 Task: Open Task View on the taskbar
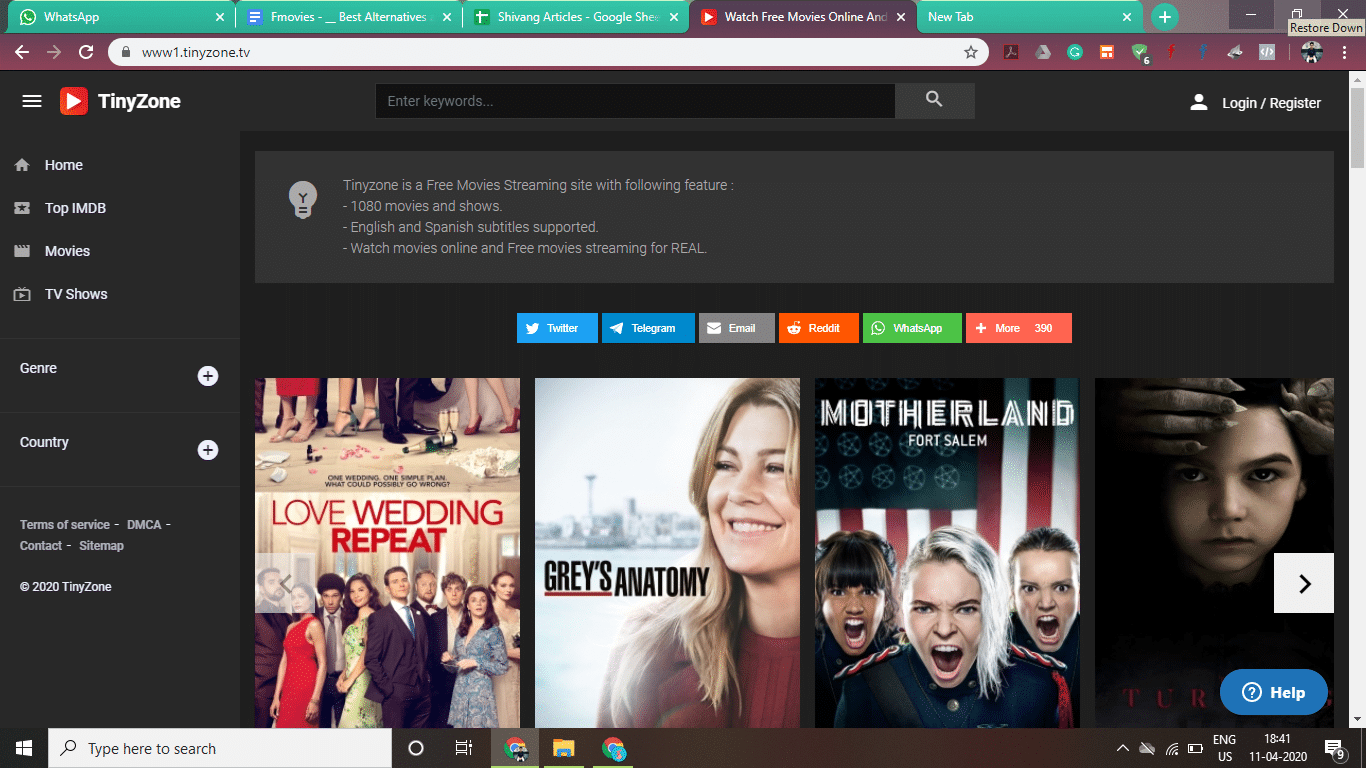click(x=464, y=748)
